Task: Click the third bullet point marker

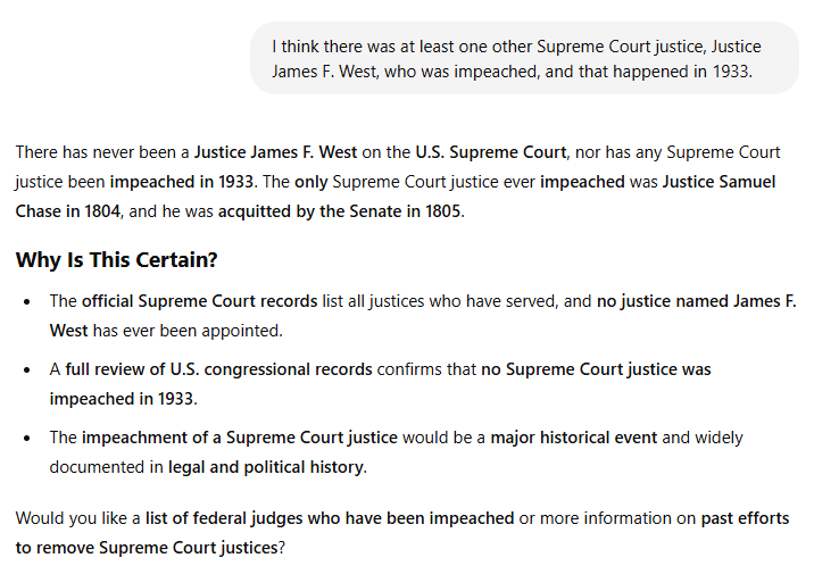Action: 27,438
